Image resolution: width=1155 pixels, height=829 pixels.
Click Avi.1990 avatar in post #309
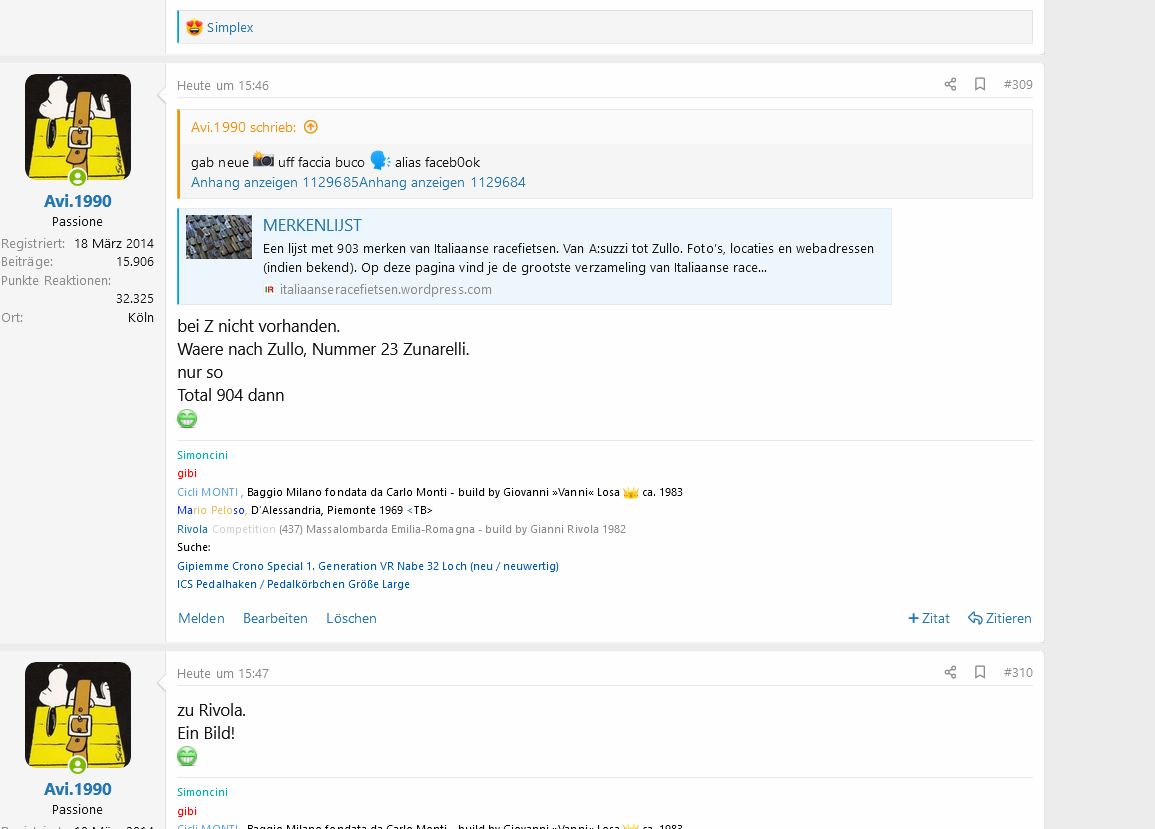[x=78, y=127]
